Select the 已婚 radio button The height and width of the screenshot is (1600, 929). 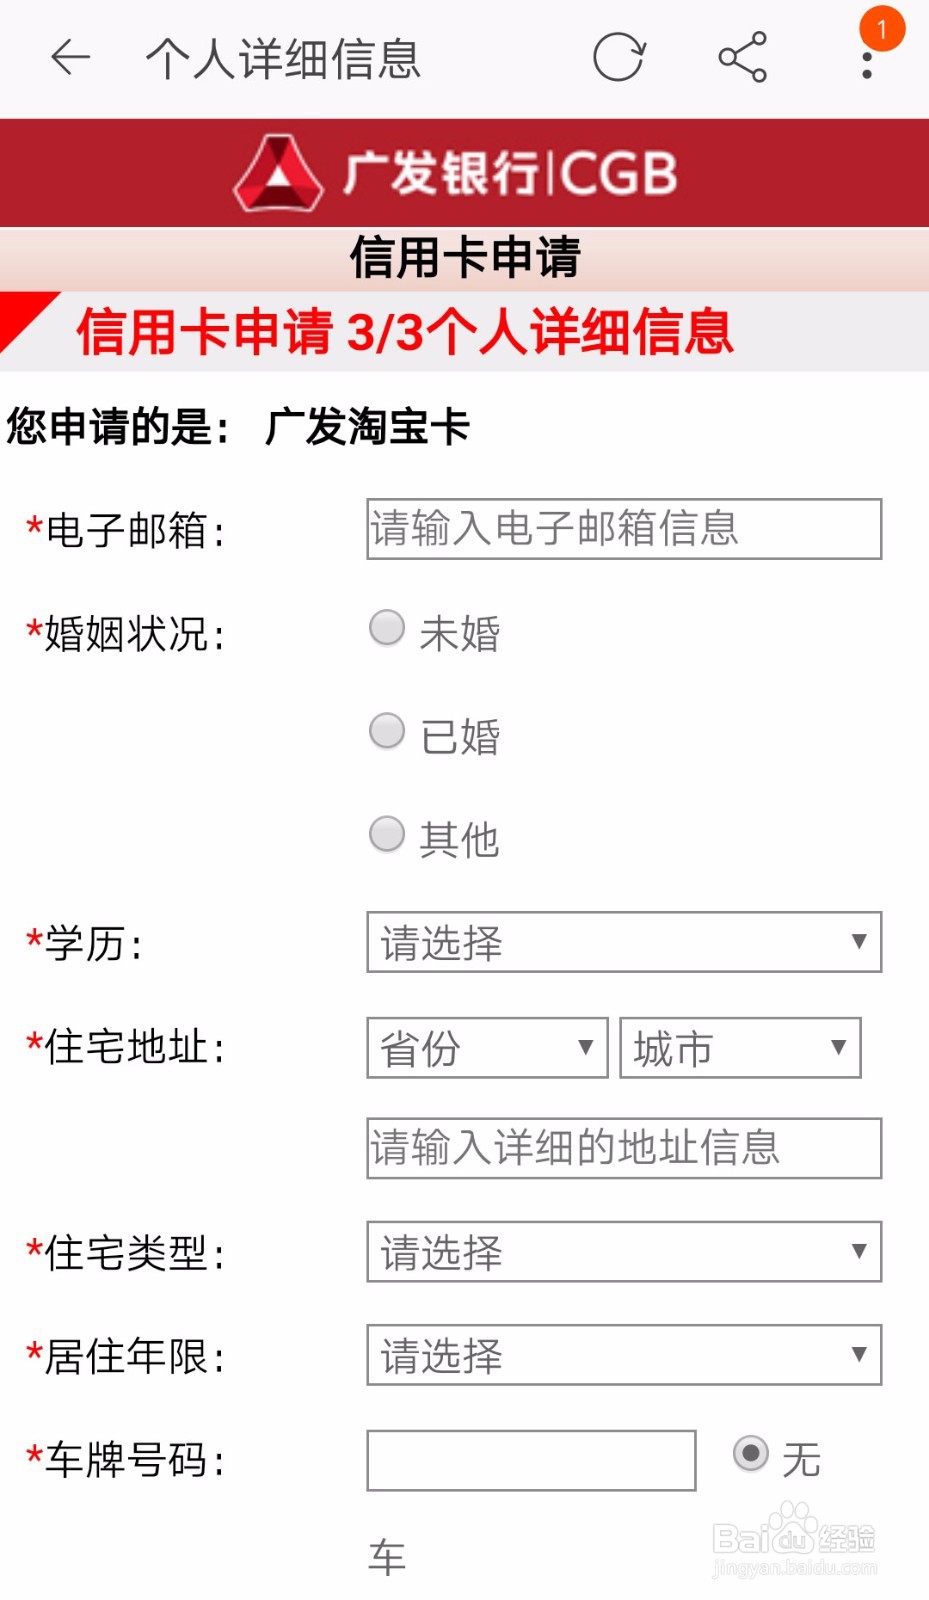pyautogui.click(x=387, y=731)
